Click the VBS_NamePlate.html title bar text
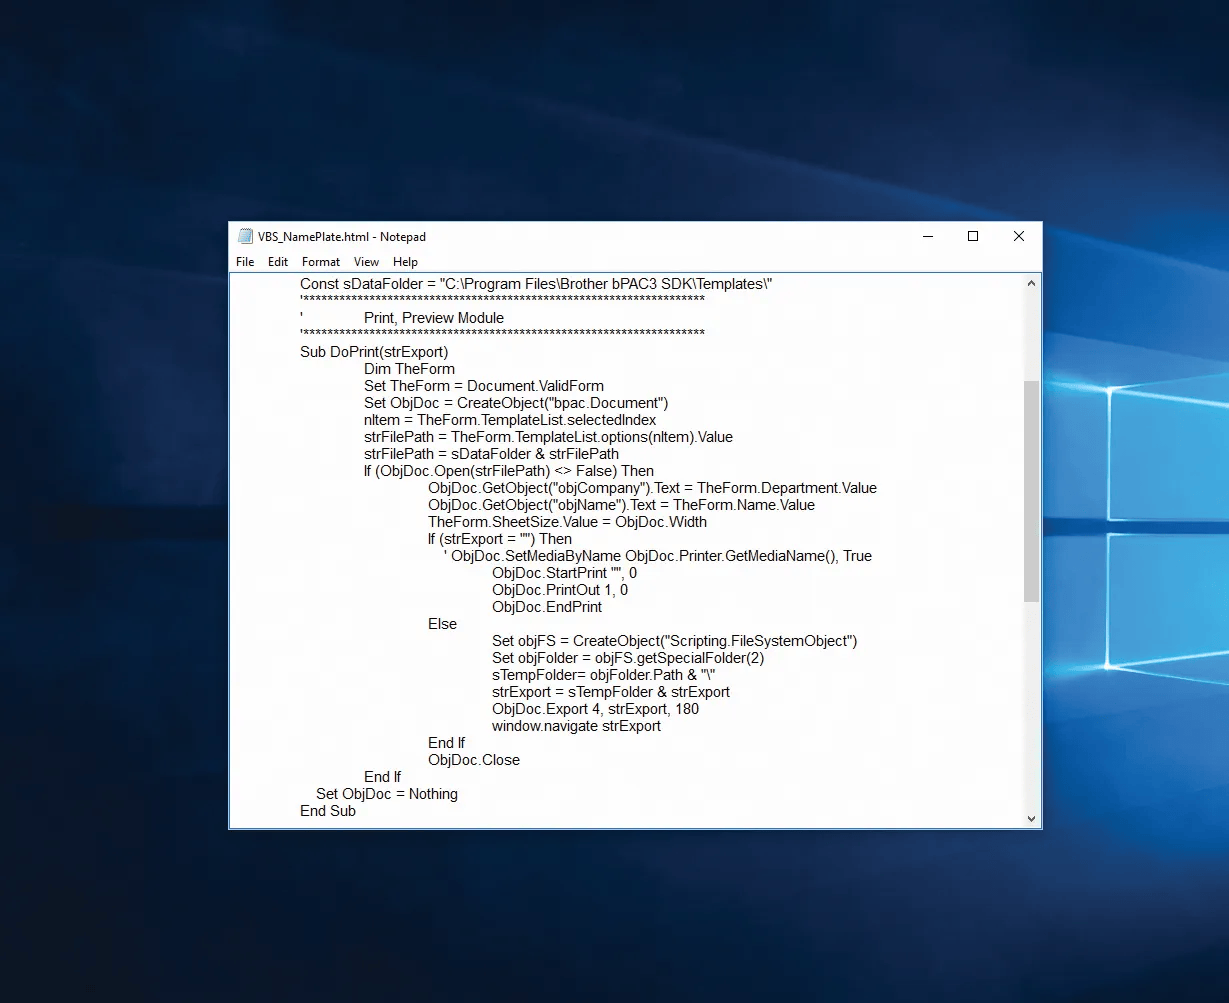Viewport: 1229px width, 1003px height. [x=342, y=237]
